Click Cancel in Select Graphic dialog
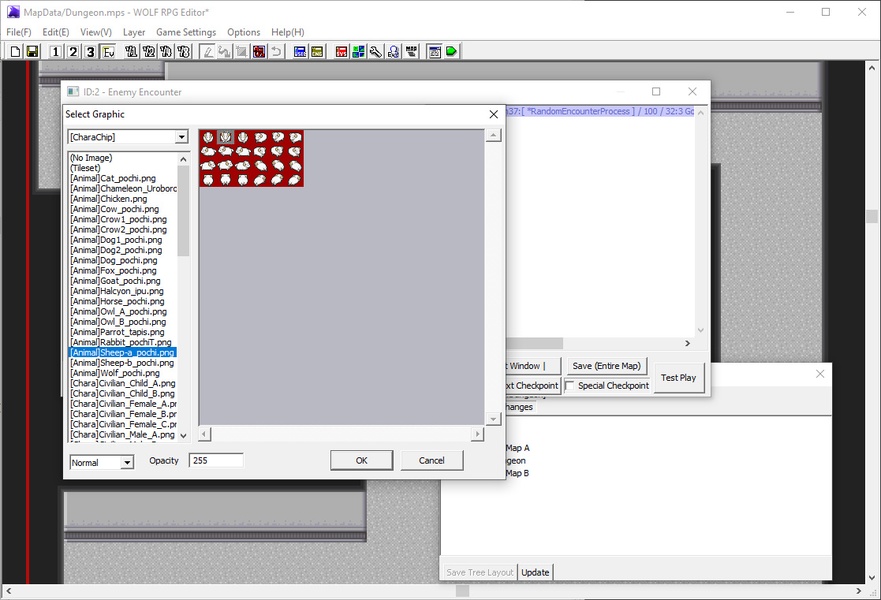Screen dimensions: 881x600 [431, 460]
